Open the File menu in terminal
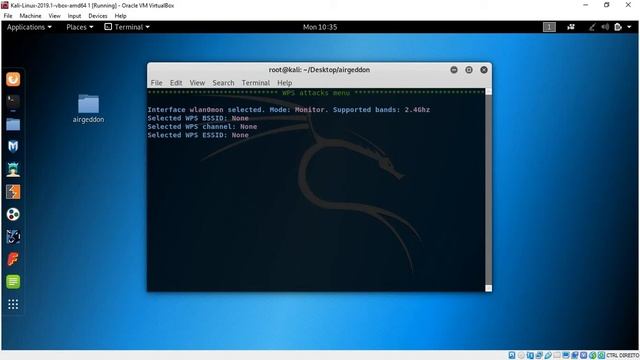This screenshot has height=360, width=640. click(x=156, y=83)
